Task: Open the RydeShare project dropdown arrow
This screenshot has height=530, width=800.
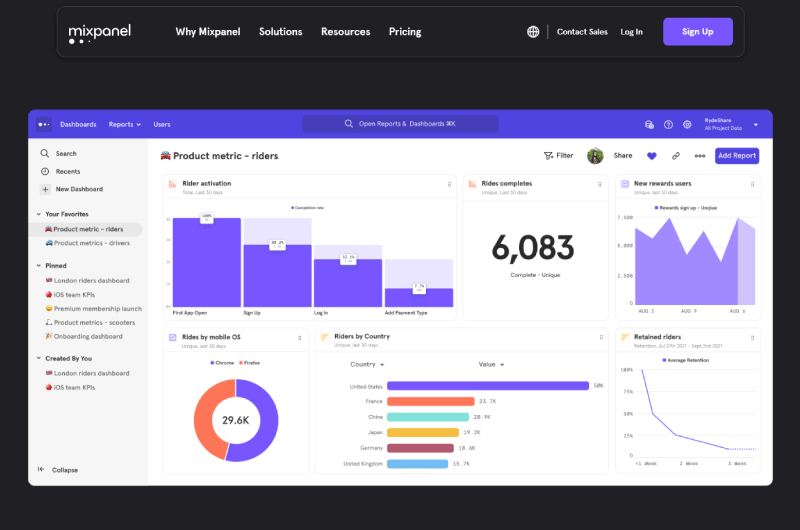Action: coord(756,124)
